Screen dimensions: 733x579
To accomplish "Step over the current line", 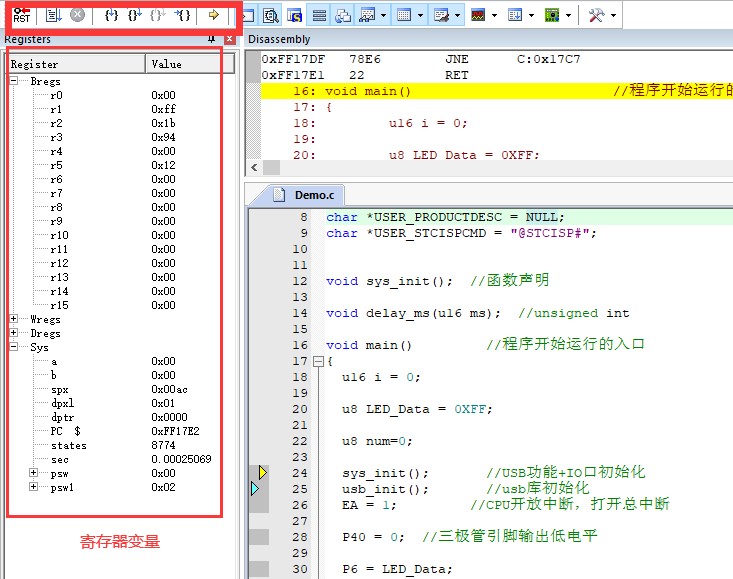I will [x=135, y=15].
